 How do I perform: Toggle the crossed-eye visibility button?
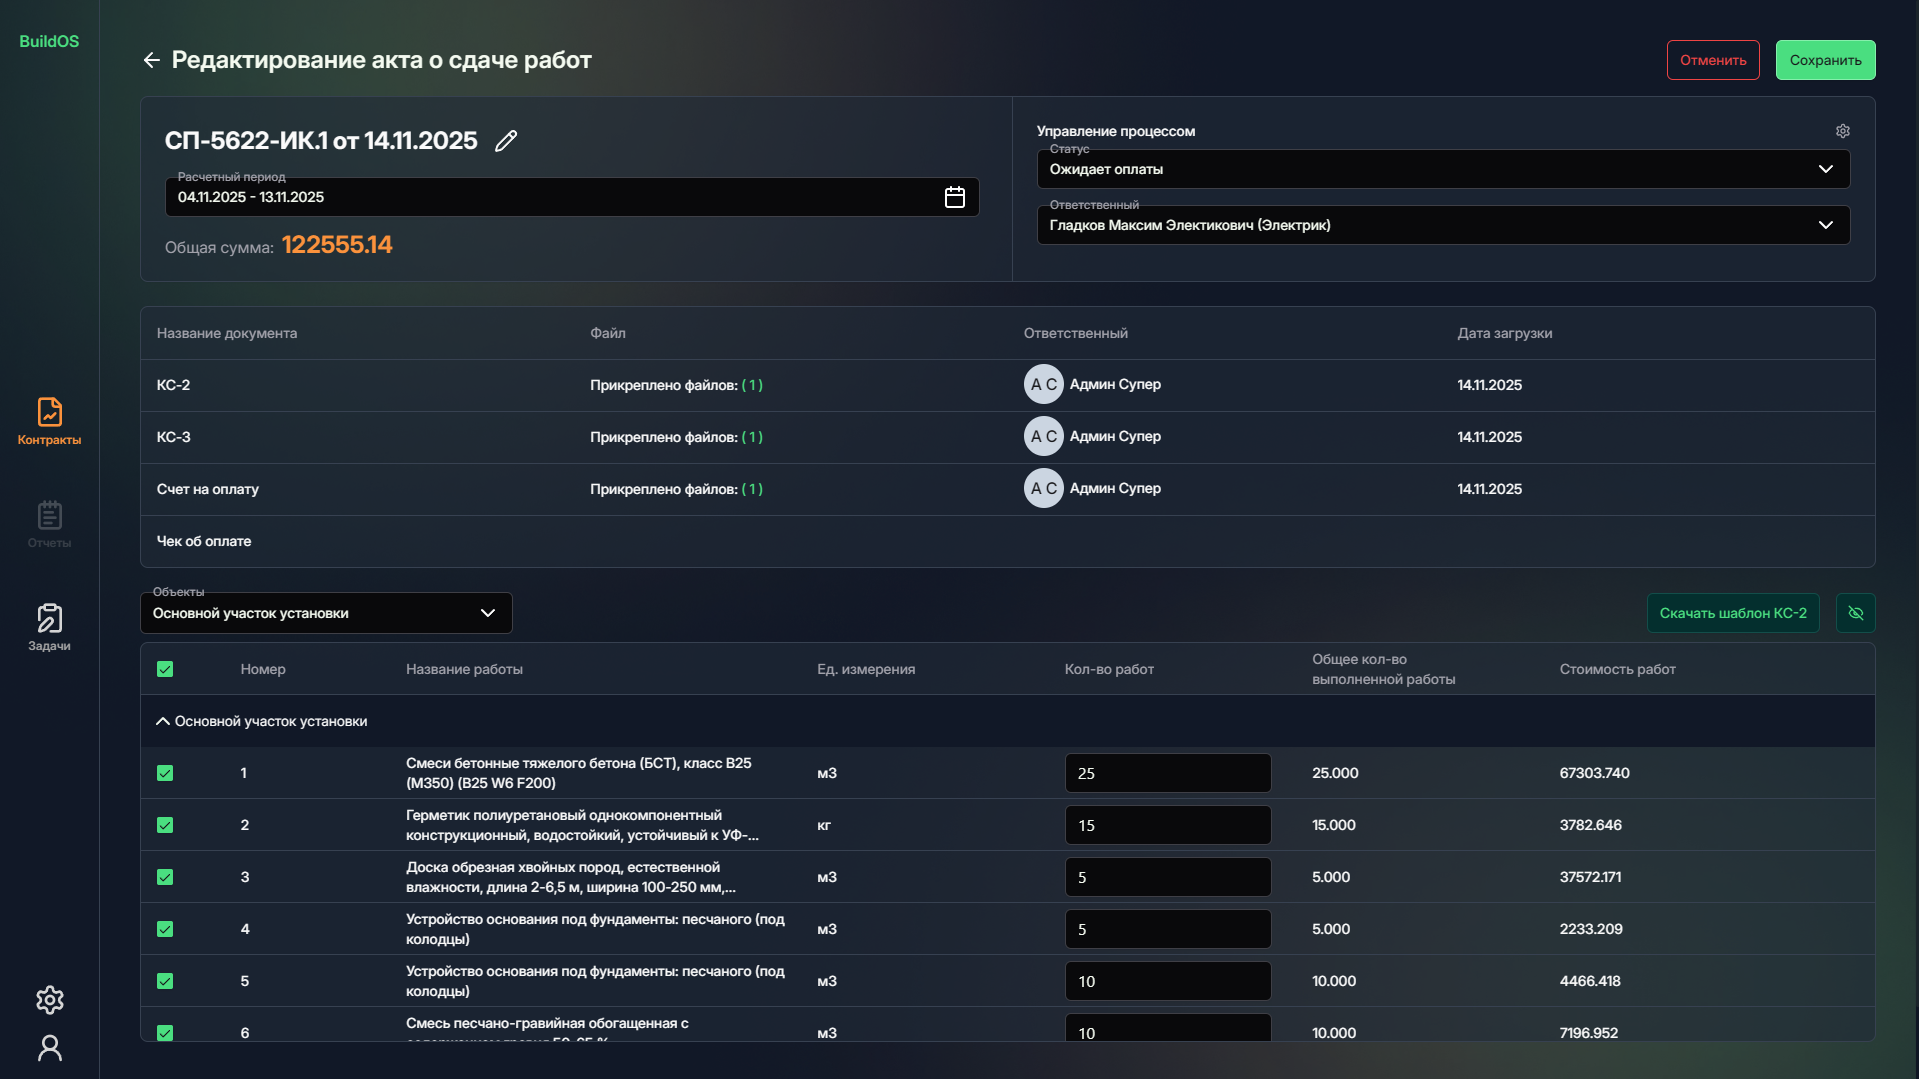tap(1855, 613)
